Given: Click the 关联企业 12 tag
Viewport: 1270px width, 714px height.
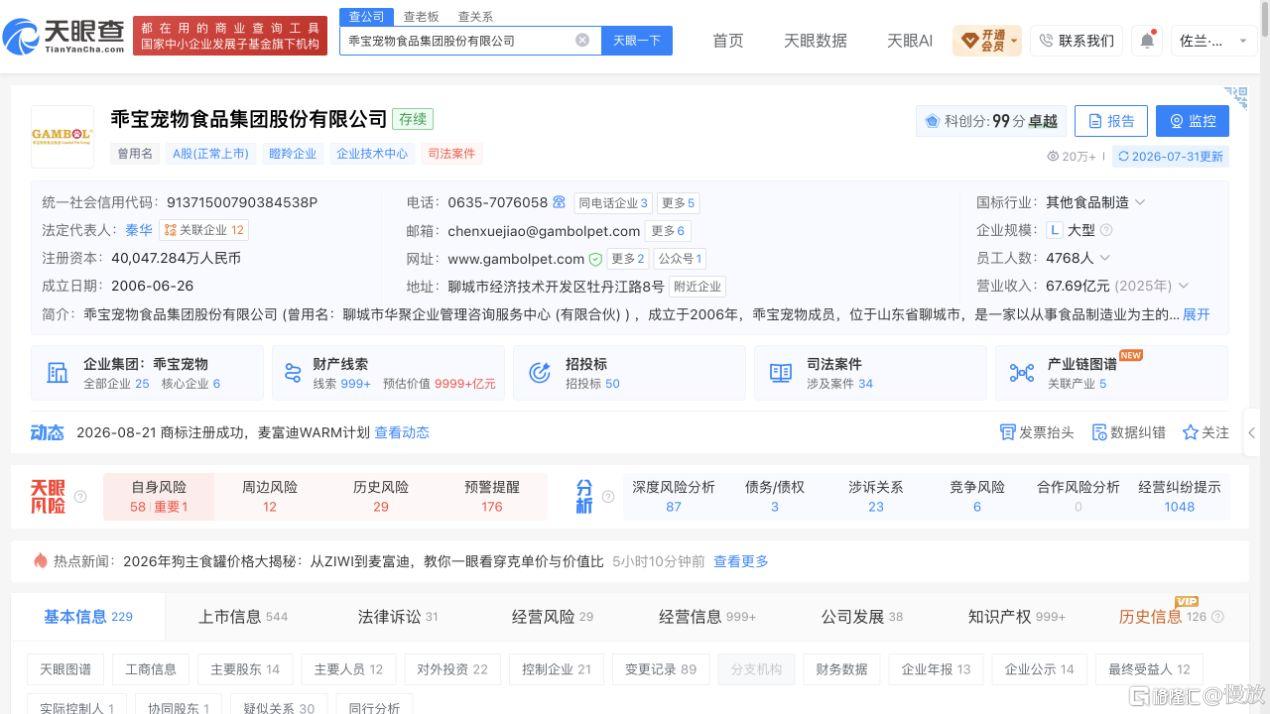Looking at the screenshot, I should tap(204, 230).
